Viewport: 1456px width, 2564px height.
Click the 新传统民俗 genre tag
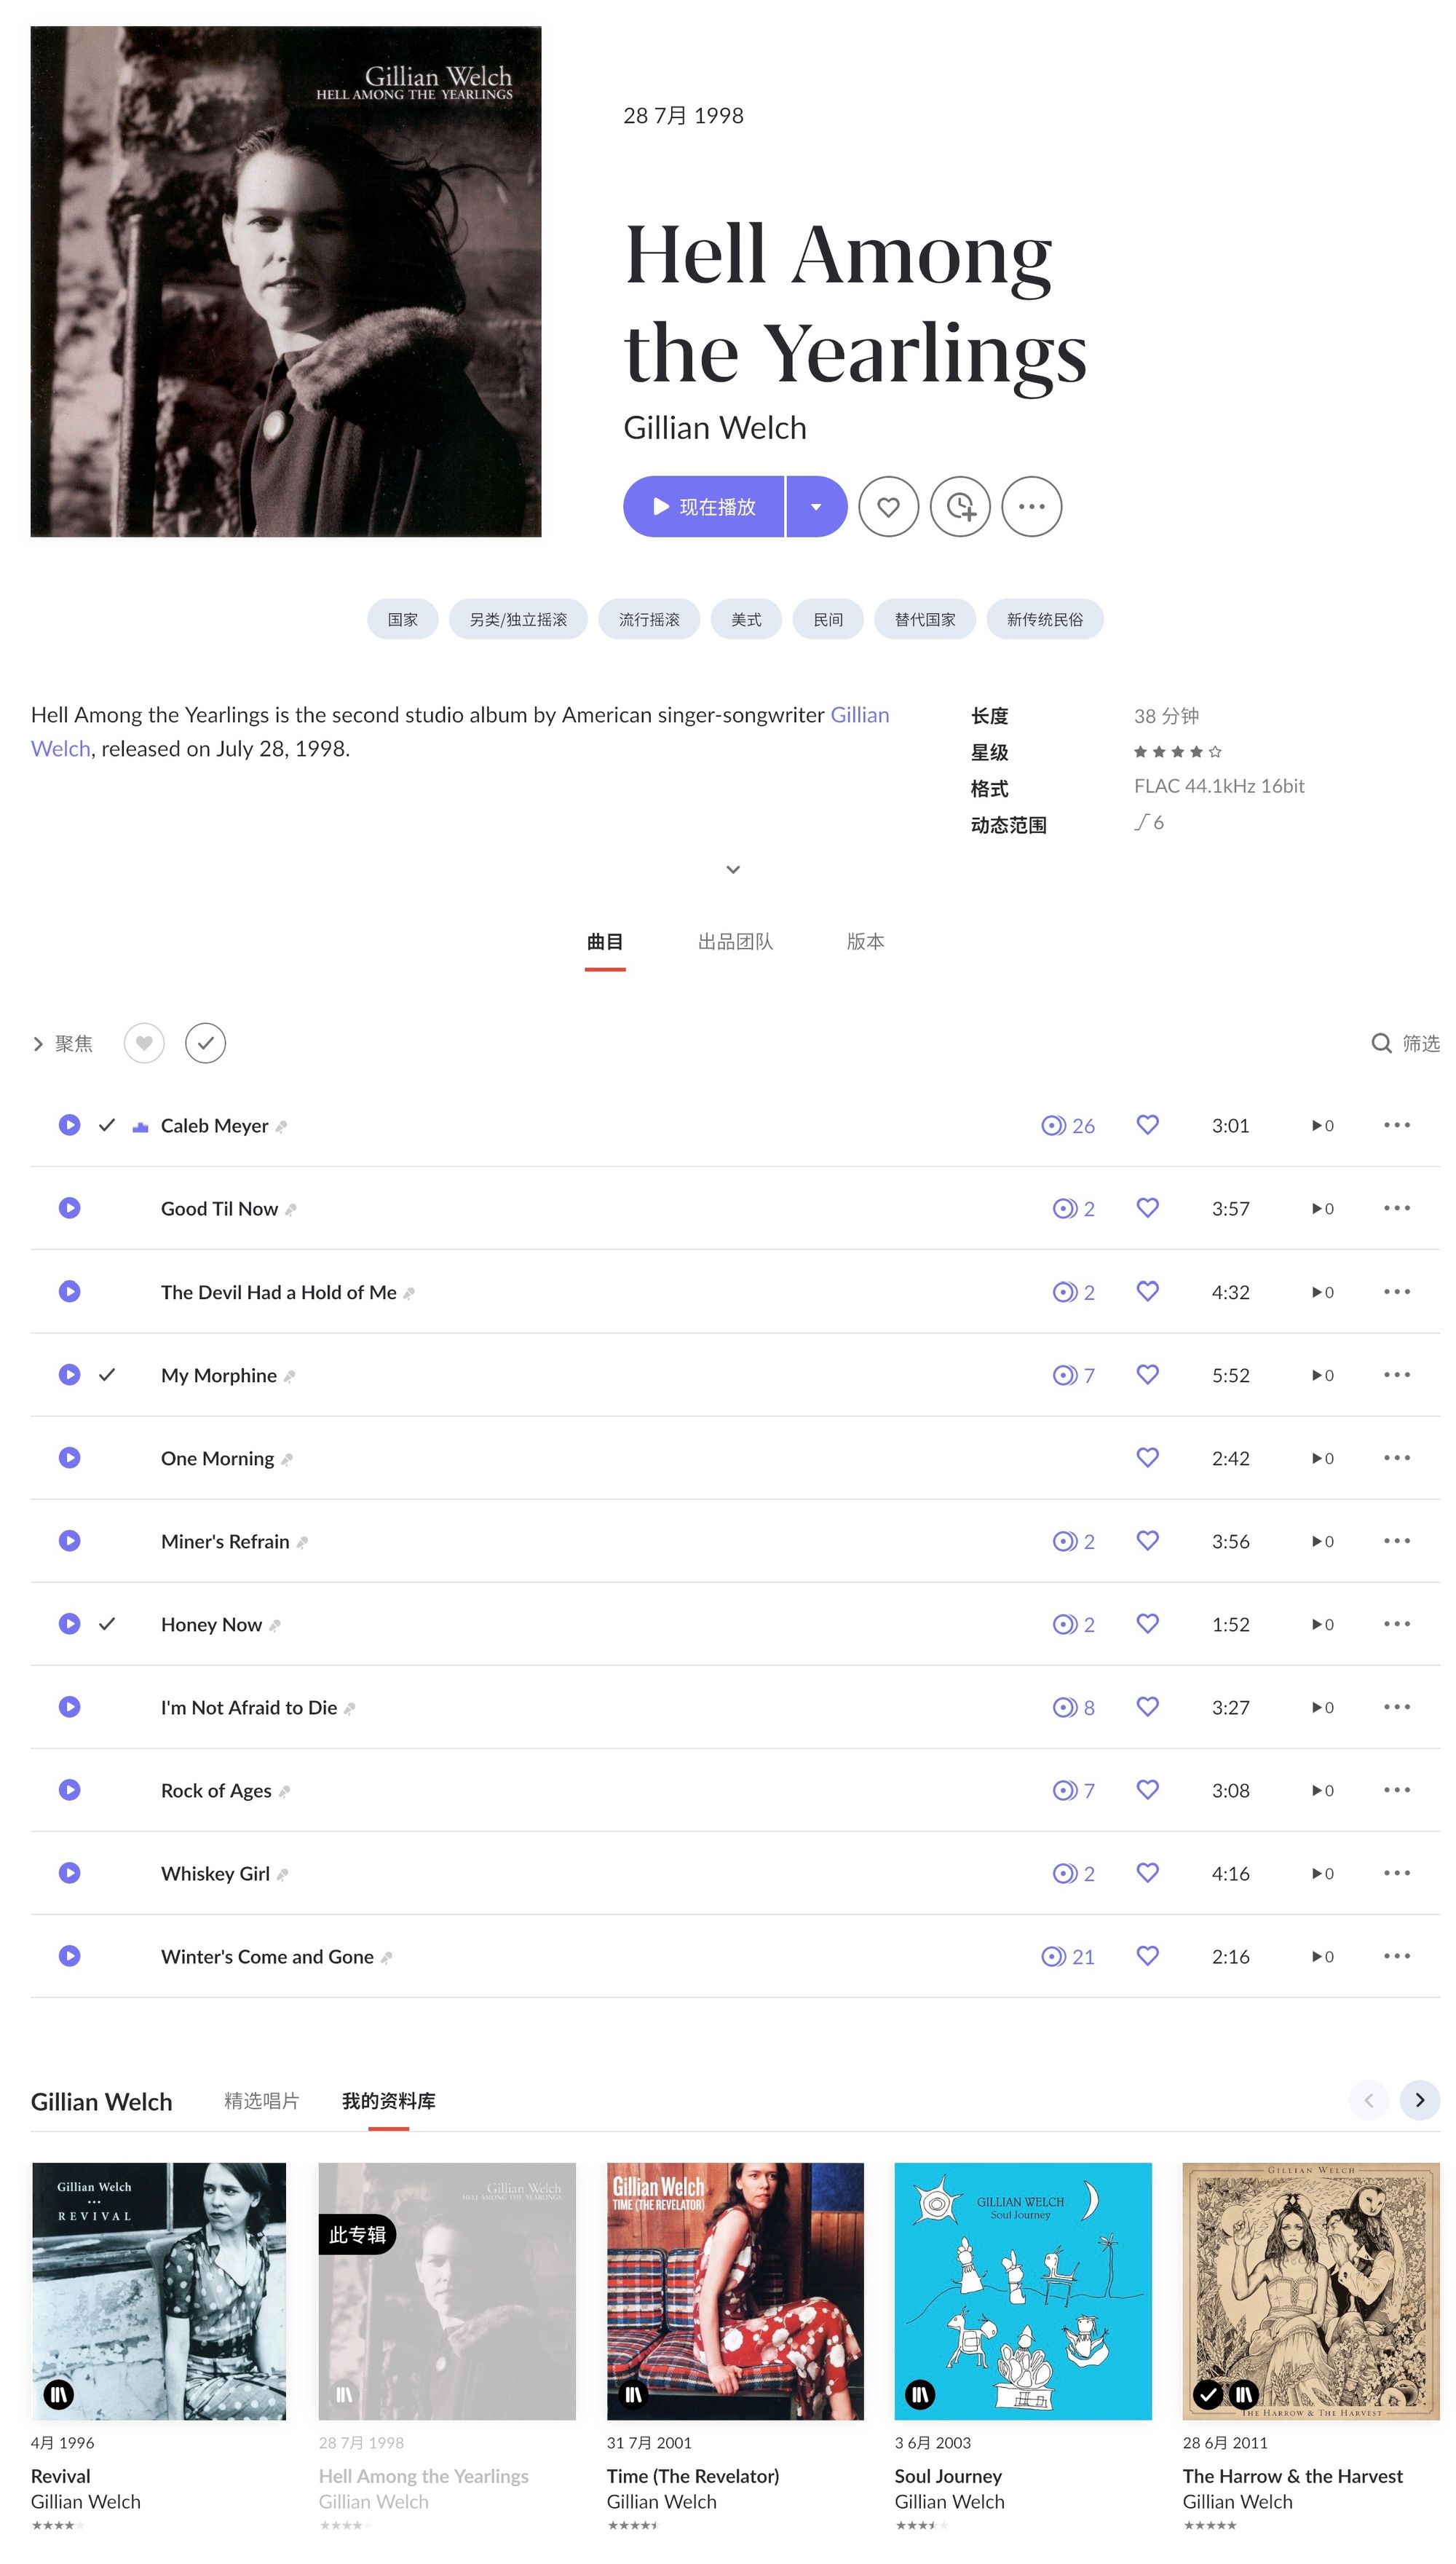click(1045, 619)
